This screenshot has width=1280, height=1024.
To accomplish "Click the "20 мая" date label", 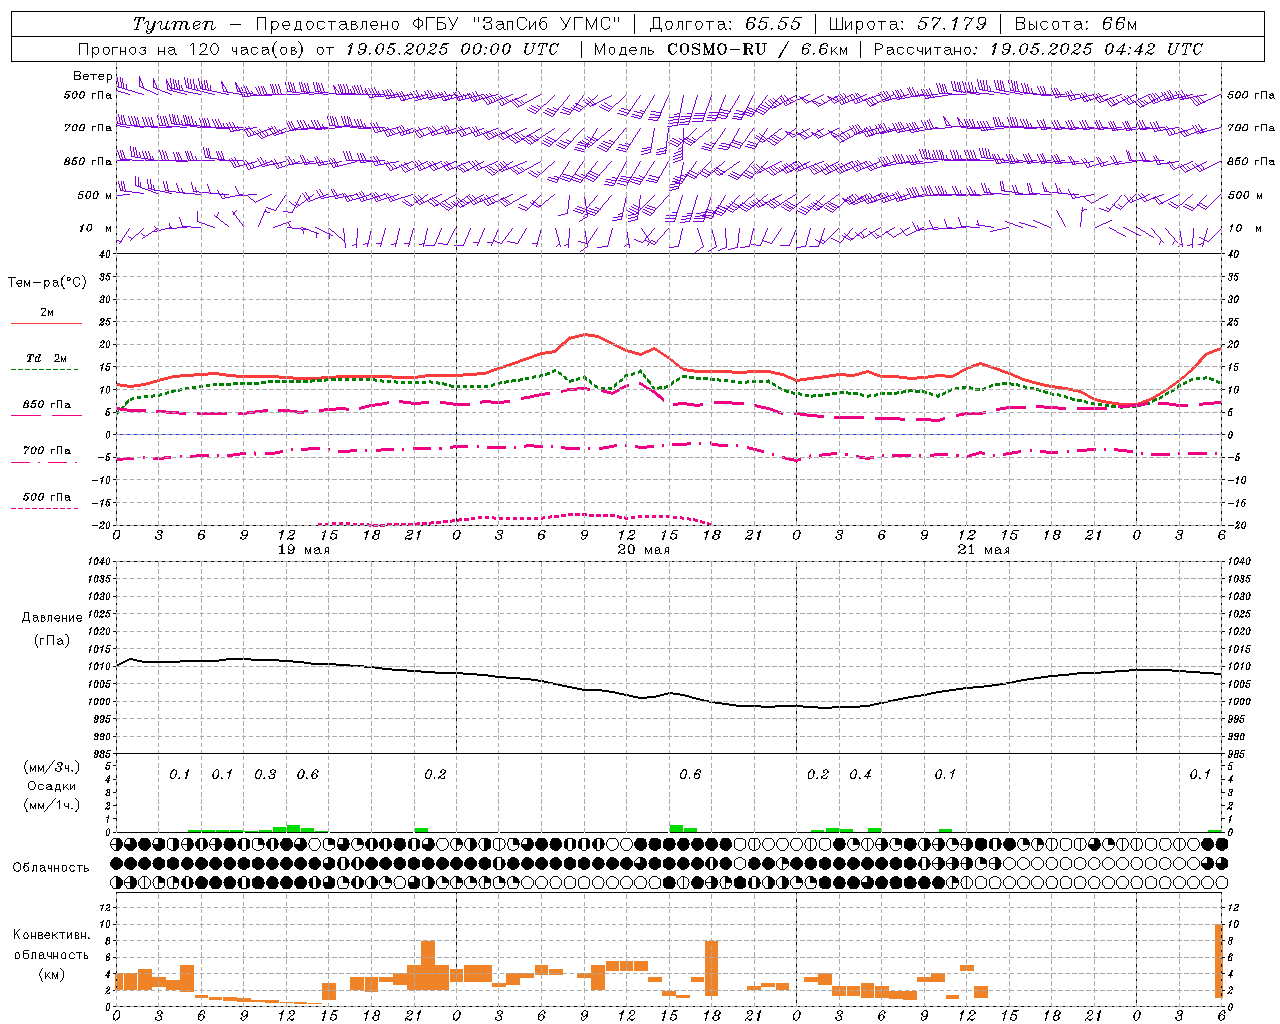I will pos(644,550).
